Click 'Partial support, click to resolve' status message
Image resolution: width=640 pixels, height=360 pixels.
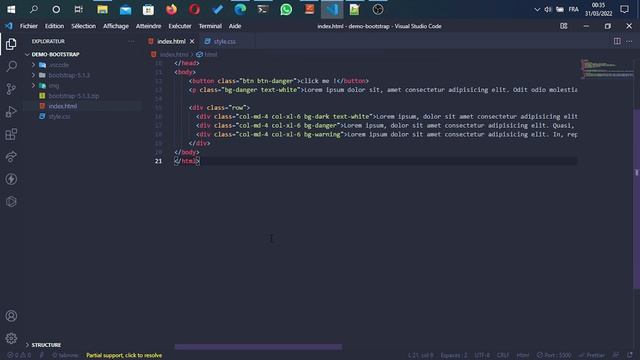(x=124, y=356)
